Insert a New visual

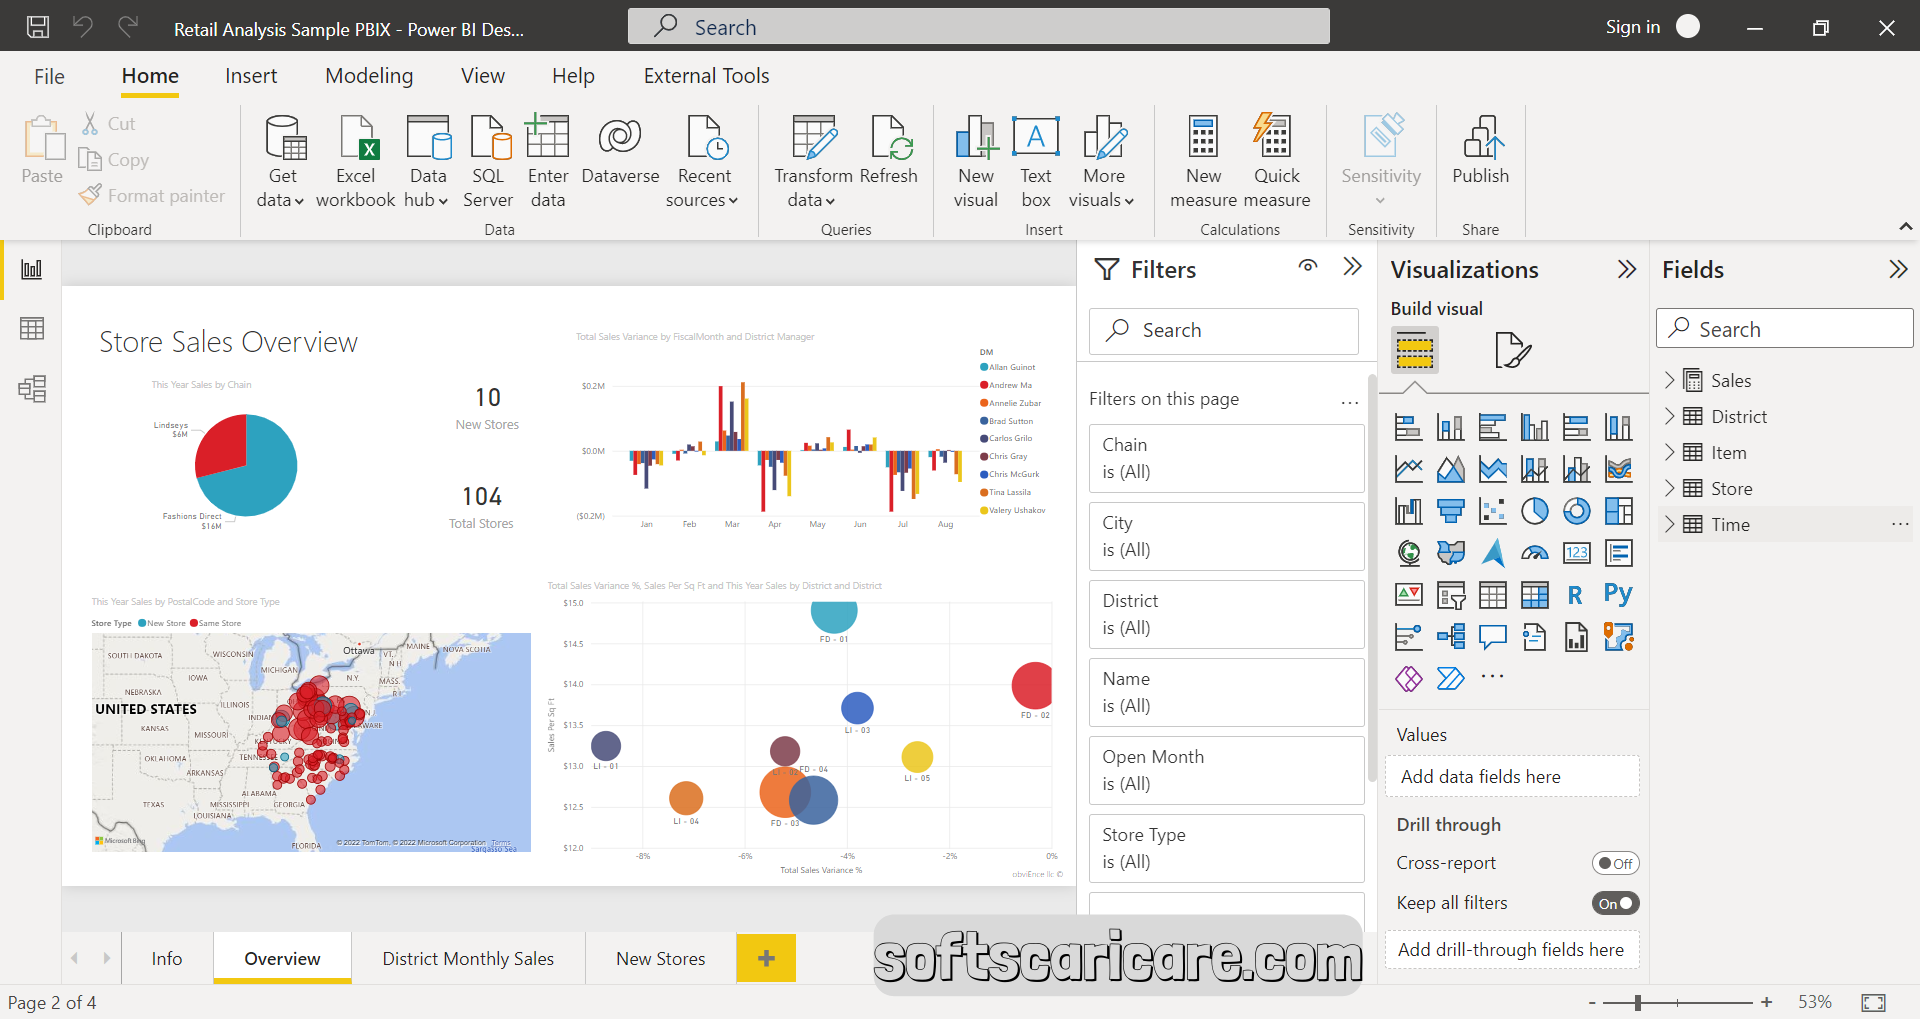[976, 161]
